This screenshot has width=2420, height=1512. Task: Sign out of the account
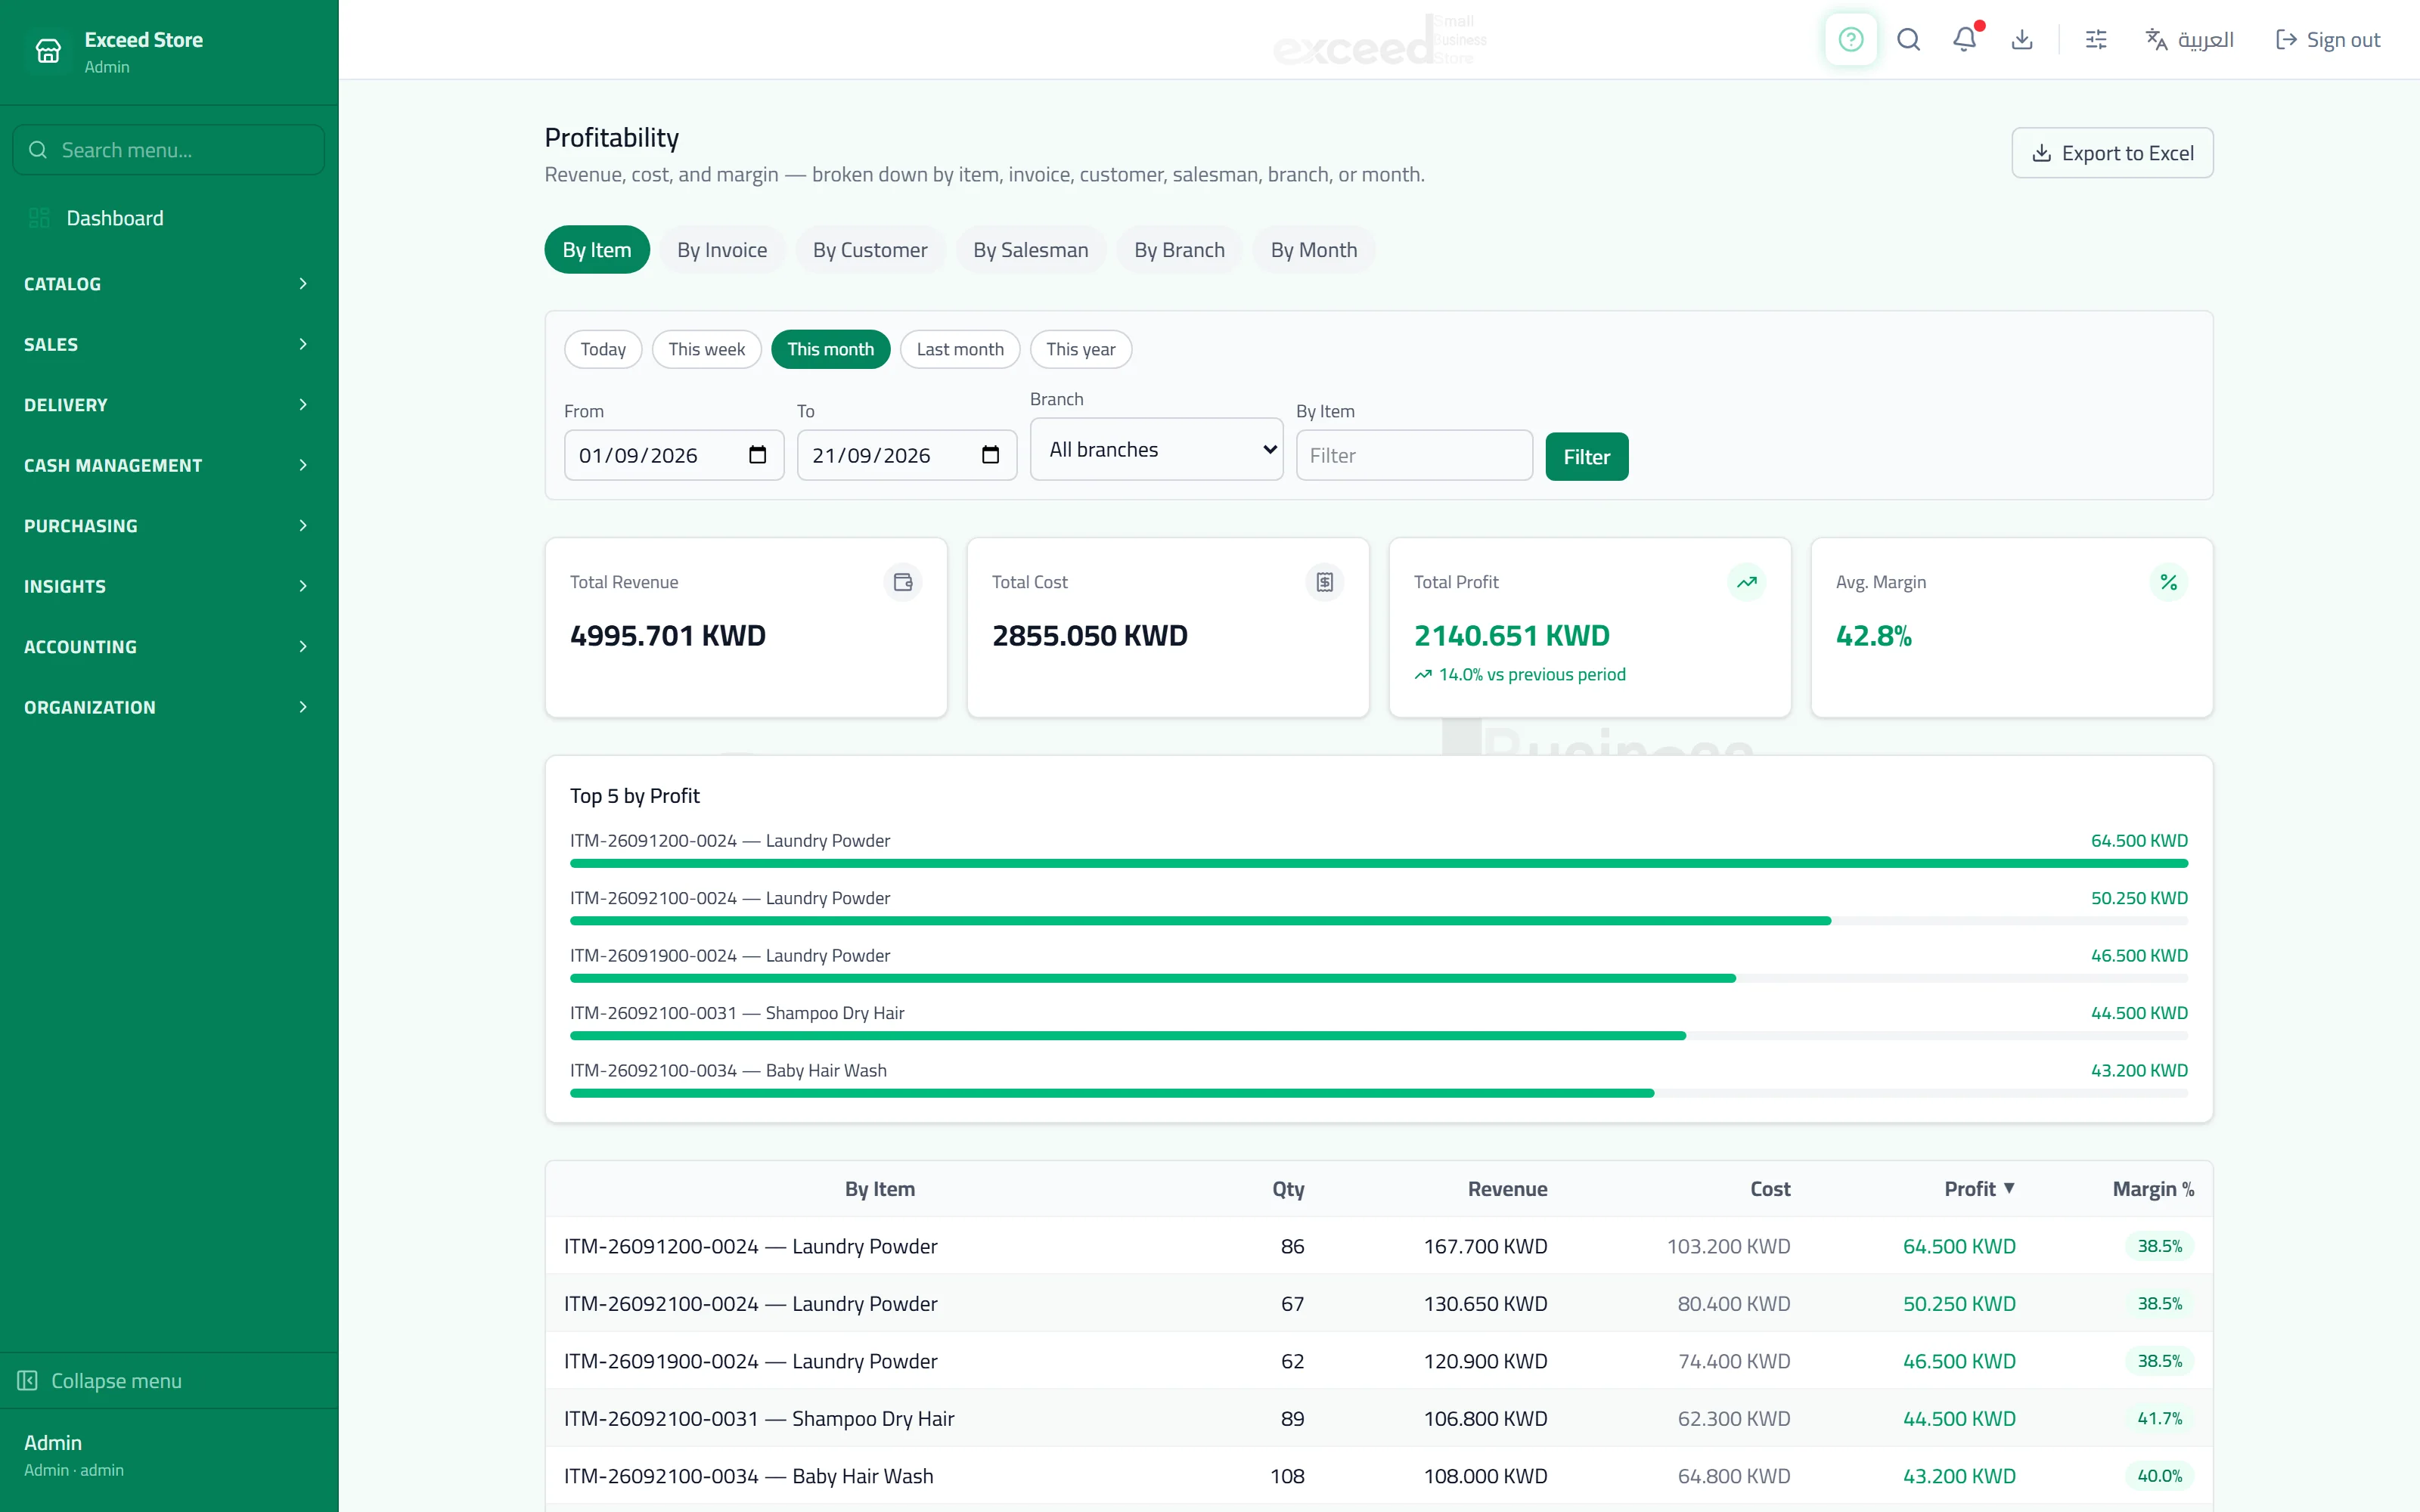point(2327,39)
